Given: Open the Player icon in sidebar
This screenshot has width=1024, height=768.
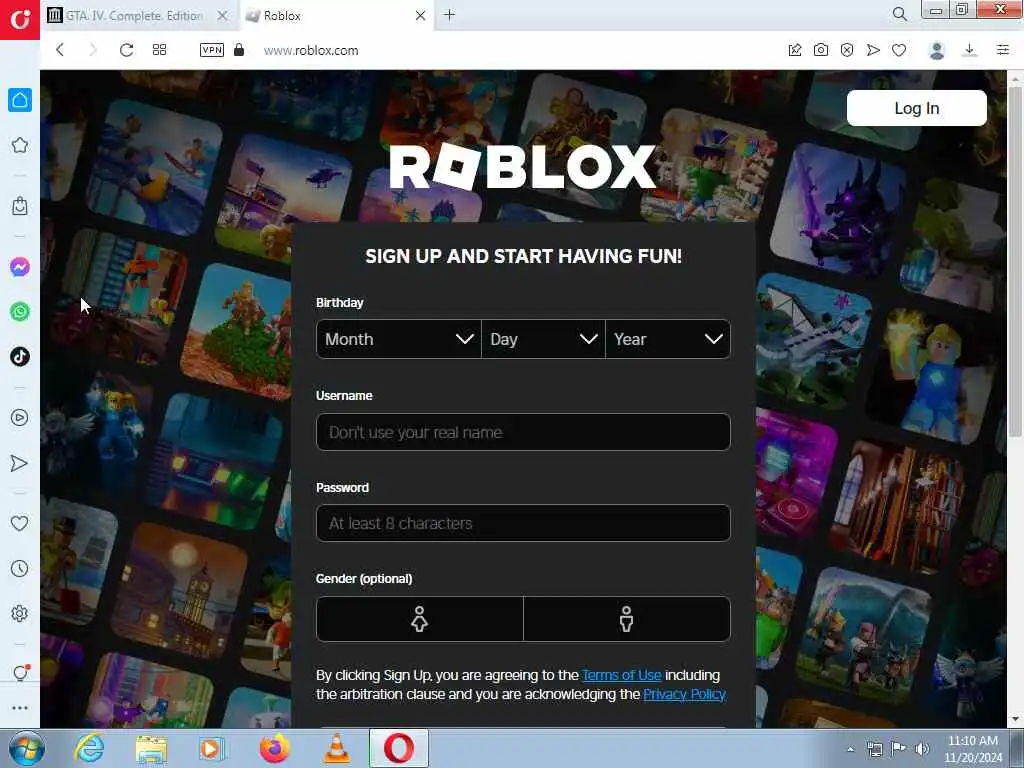Looking at the screenshot, I should tap(20, 418).
